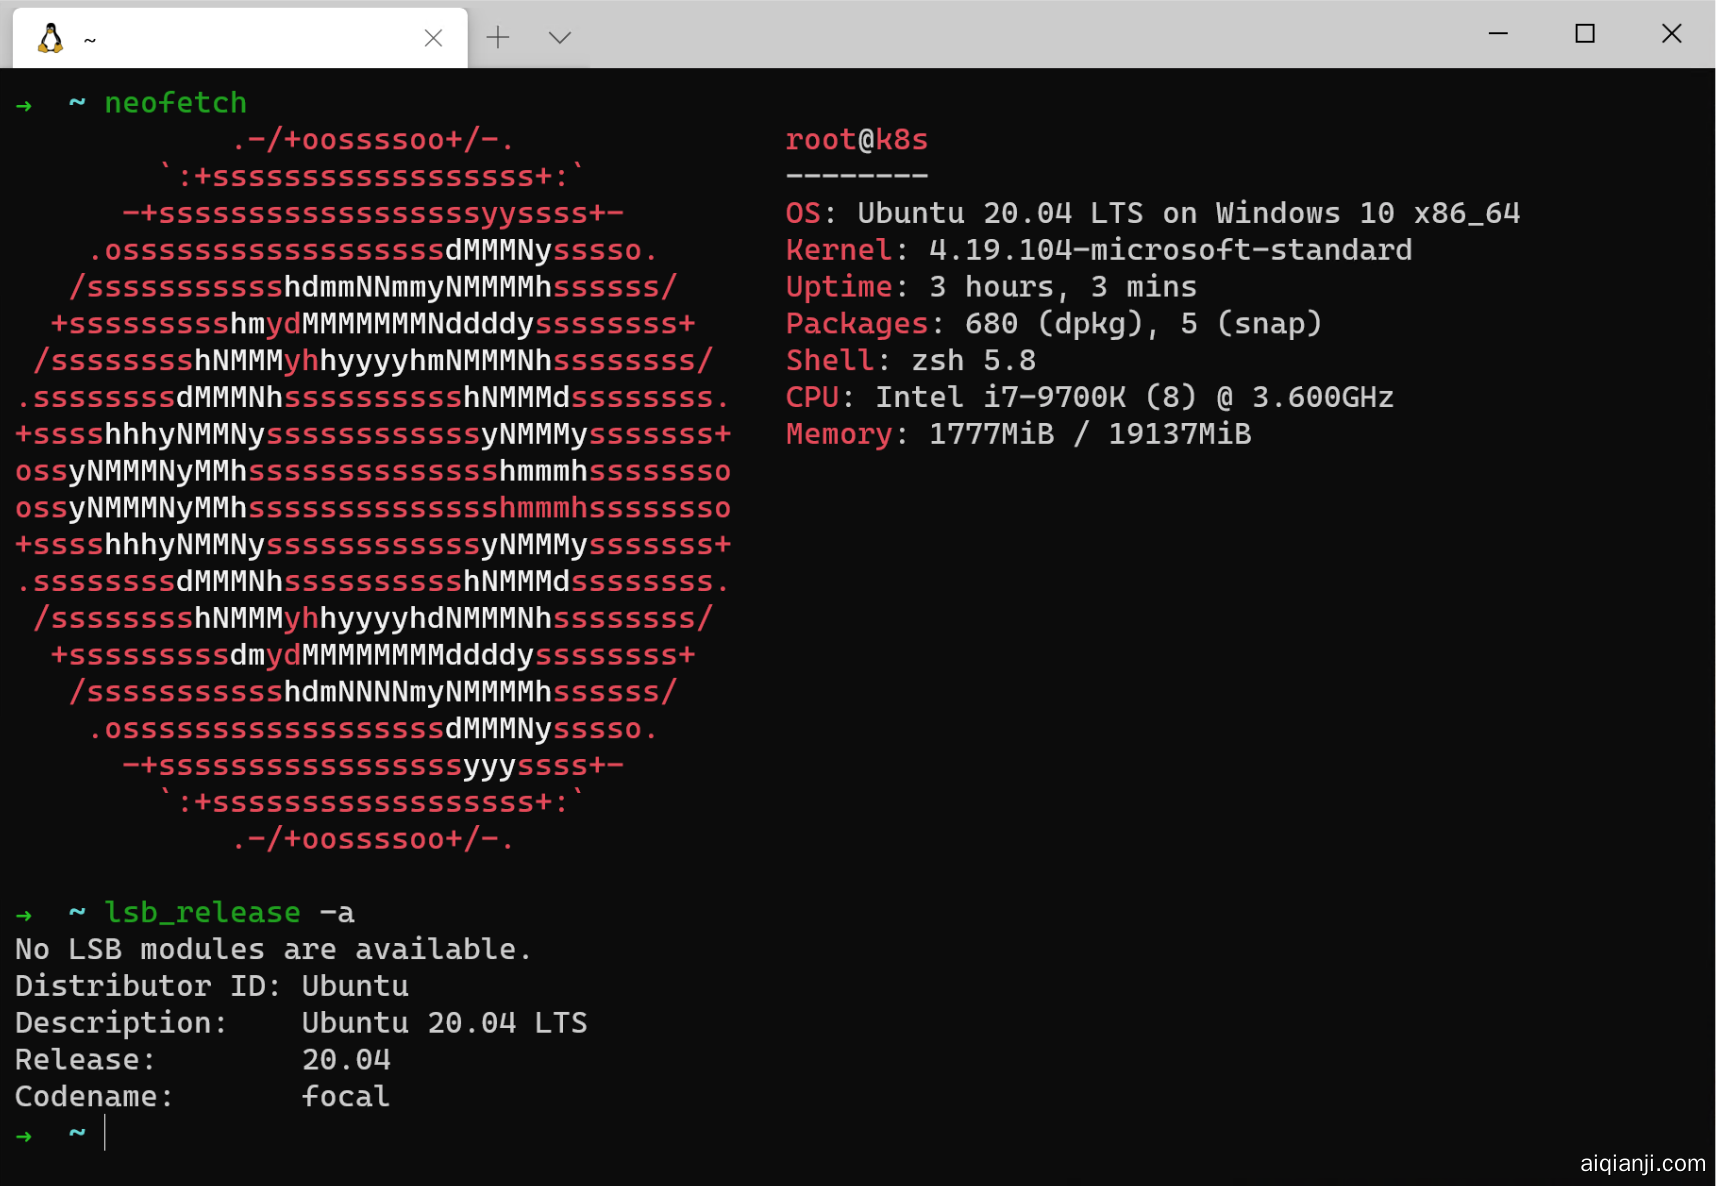Image resolution: width=1716 pixels, height=1186 pixels.
Task: Select the tilde home tab
Action: coord(90,40)
